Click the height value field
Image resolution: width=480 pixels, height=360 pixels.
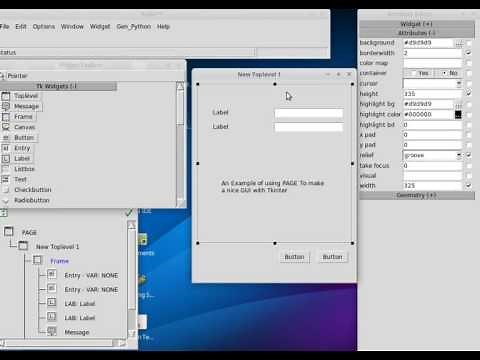pos(433,94)
